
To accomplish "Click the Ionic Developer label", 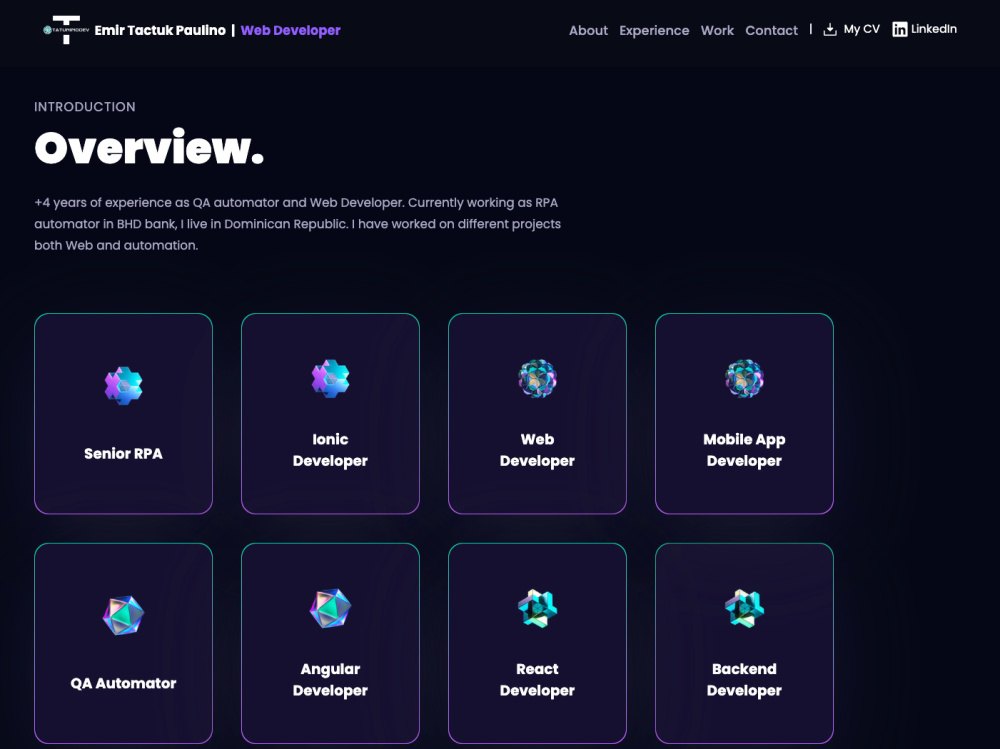I will [330, 450].
